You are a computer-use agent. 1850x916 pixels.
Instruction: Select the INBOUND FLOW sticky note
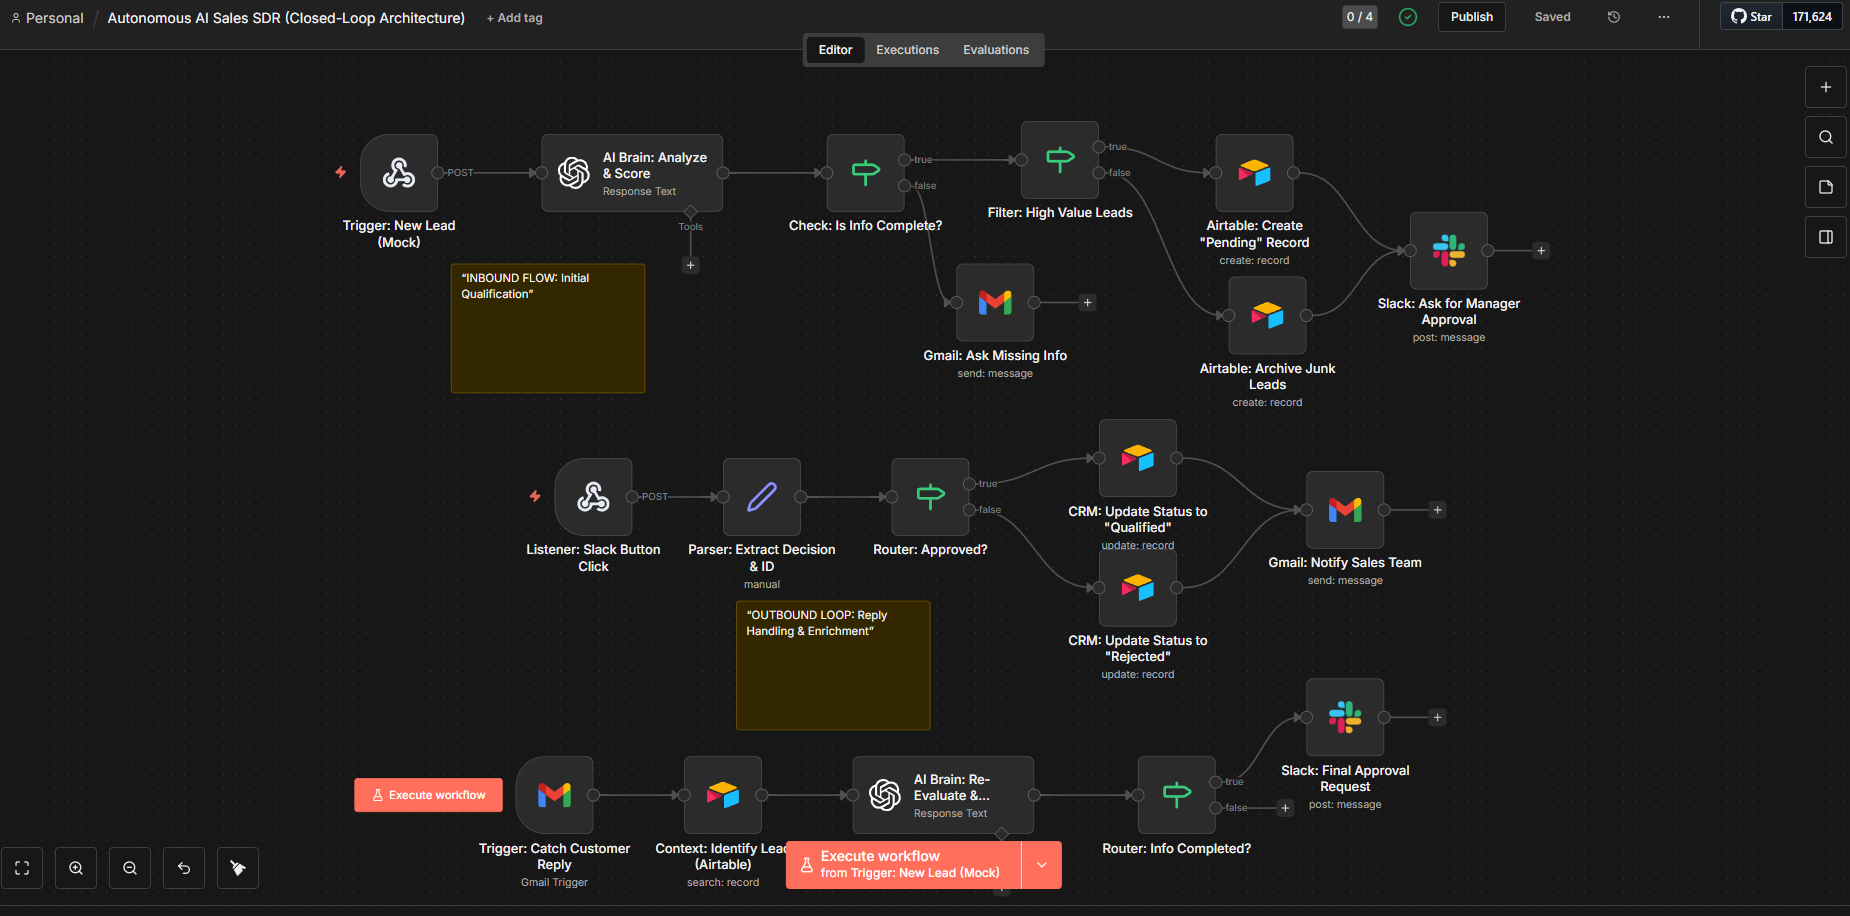tap(548, 328)
